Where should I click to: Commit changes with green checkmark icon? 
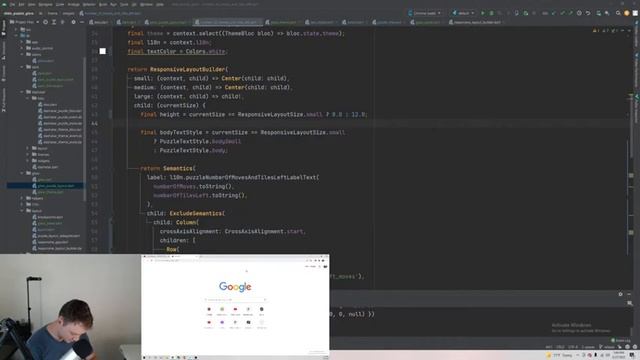point(562,13)
